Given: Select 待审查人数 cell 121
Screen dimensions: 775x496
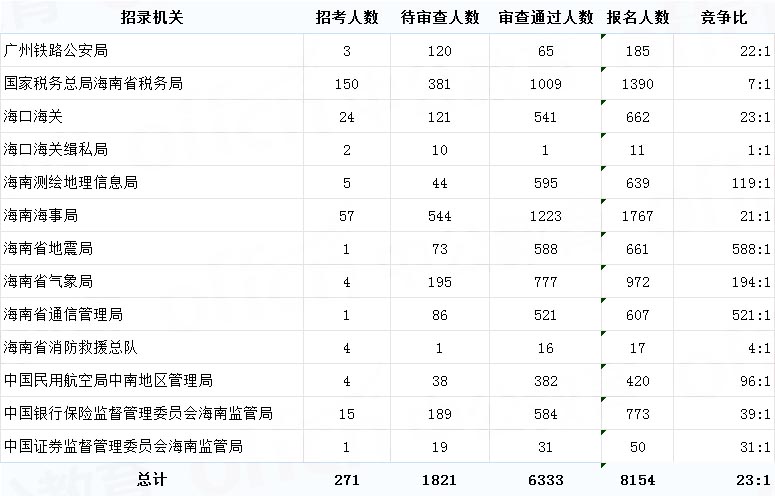Looking at the screenshot, I should 439,117.
